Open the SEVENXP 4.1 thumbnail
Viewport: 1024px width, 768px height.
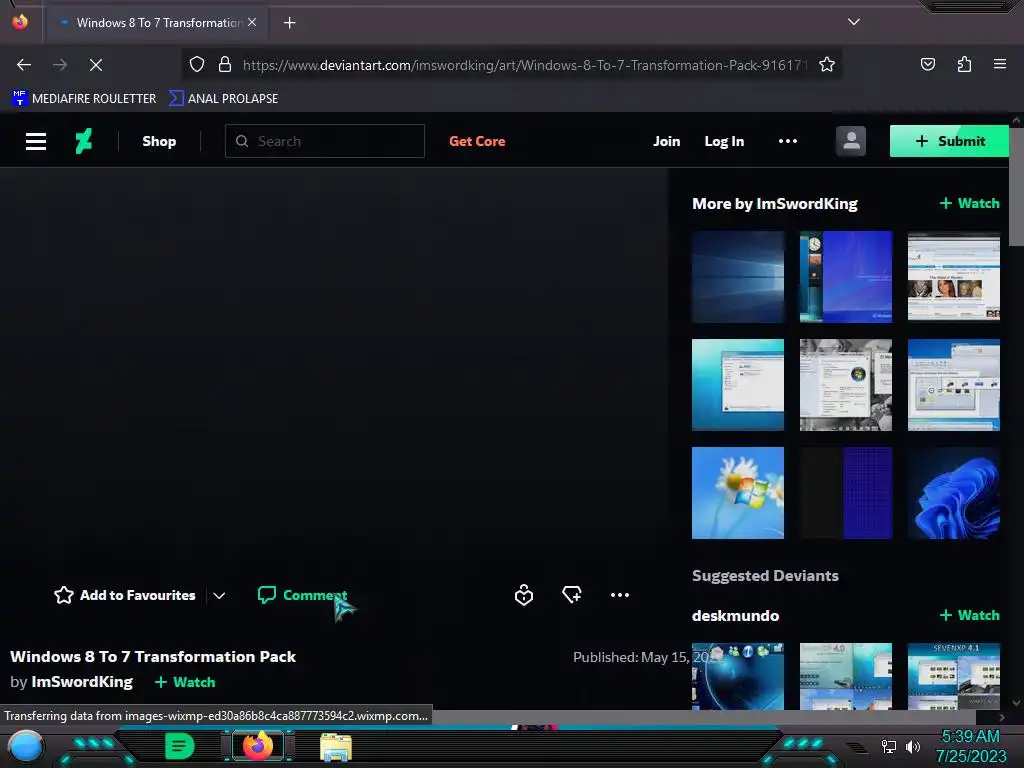pyautogui.click(x=953, y=677)
